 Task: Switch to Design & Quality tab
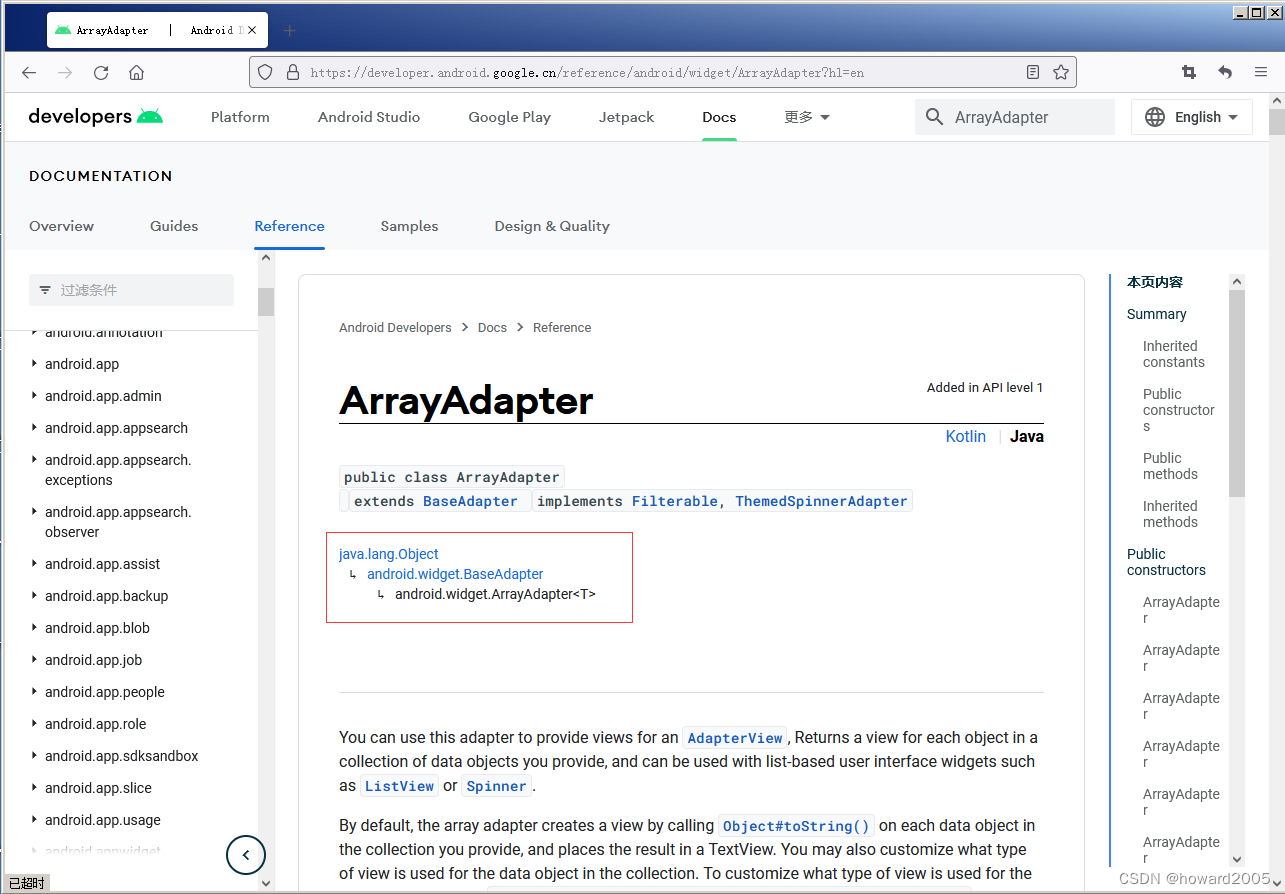pyautogui.click(x=552, y=226)
